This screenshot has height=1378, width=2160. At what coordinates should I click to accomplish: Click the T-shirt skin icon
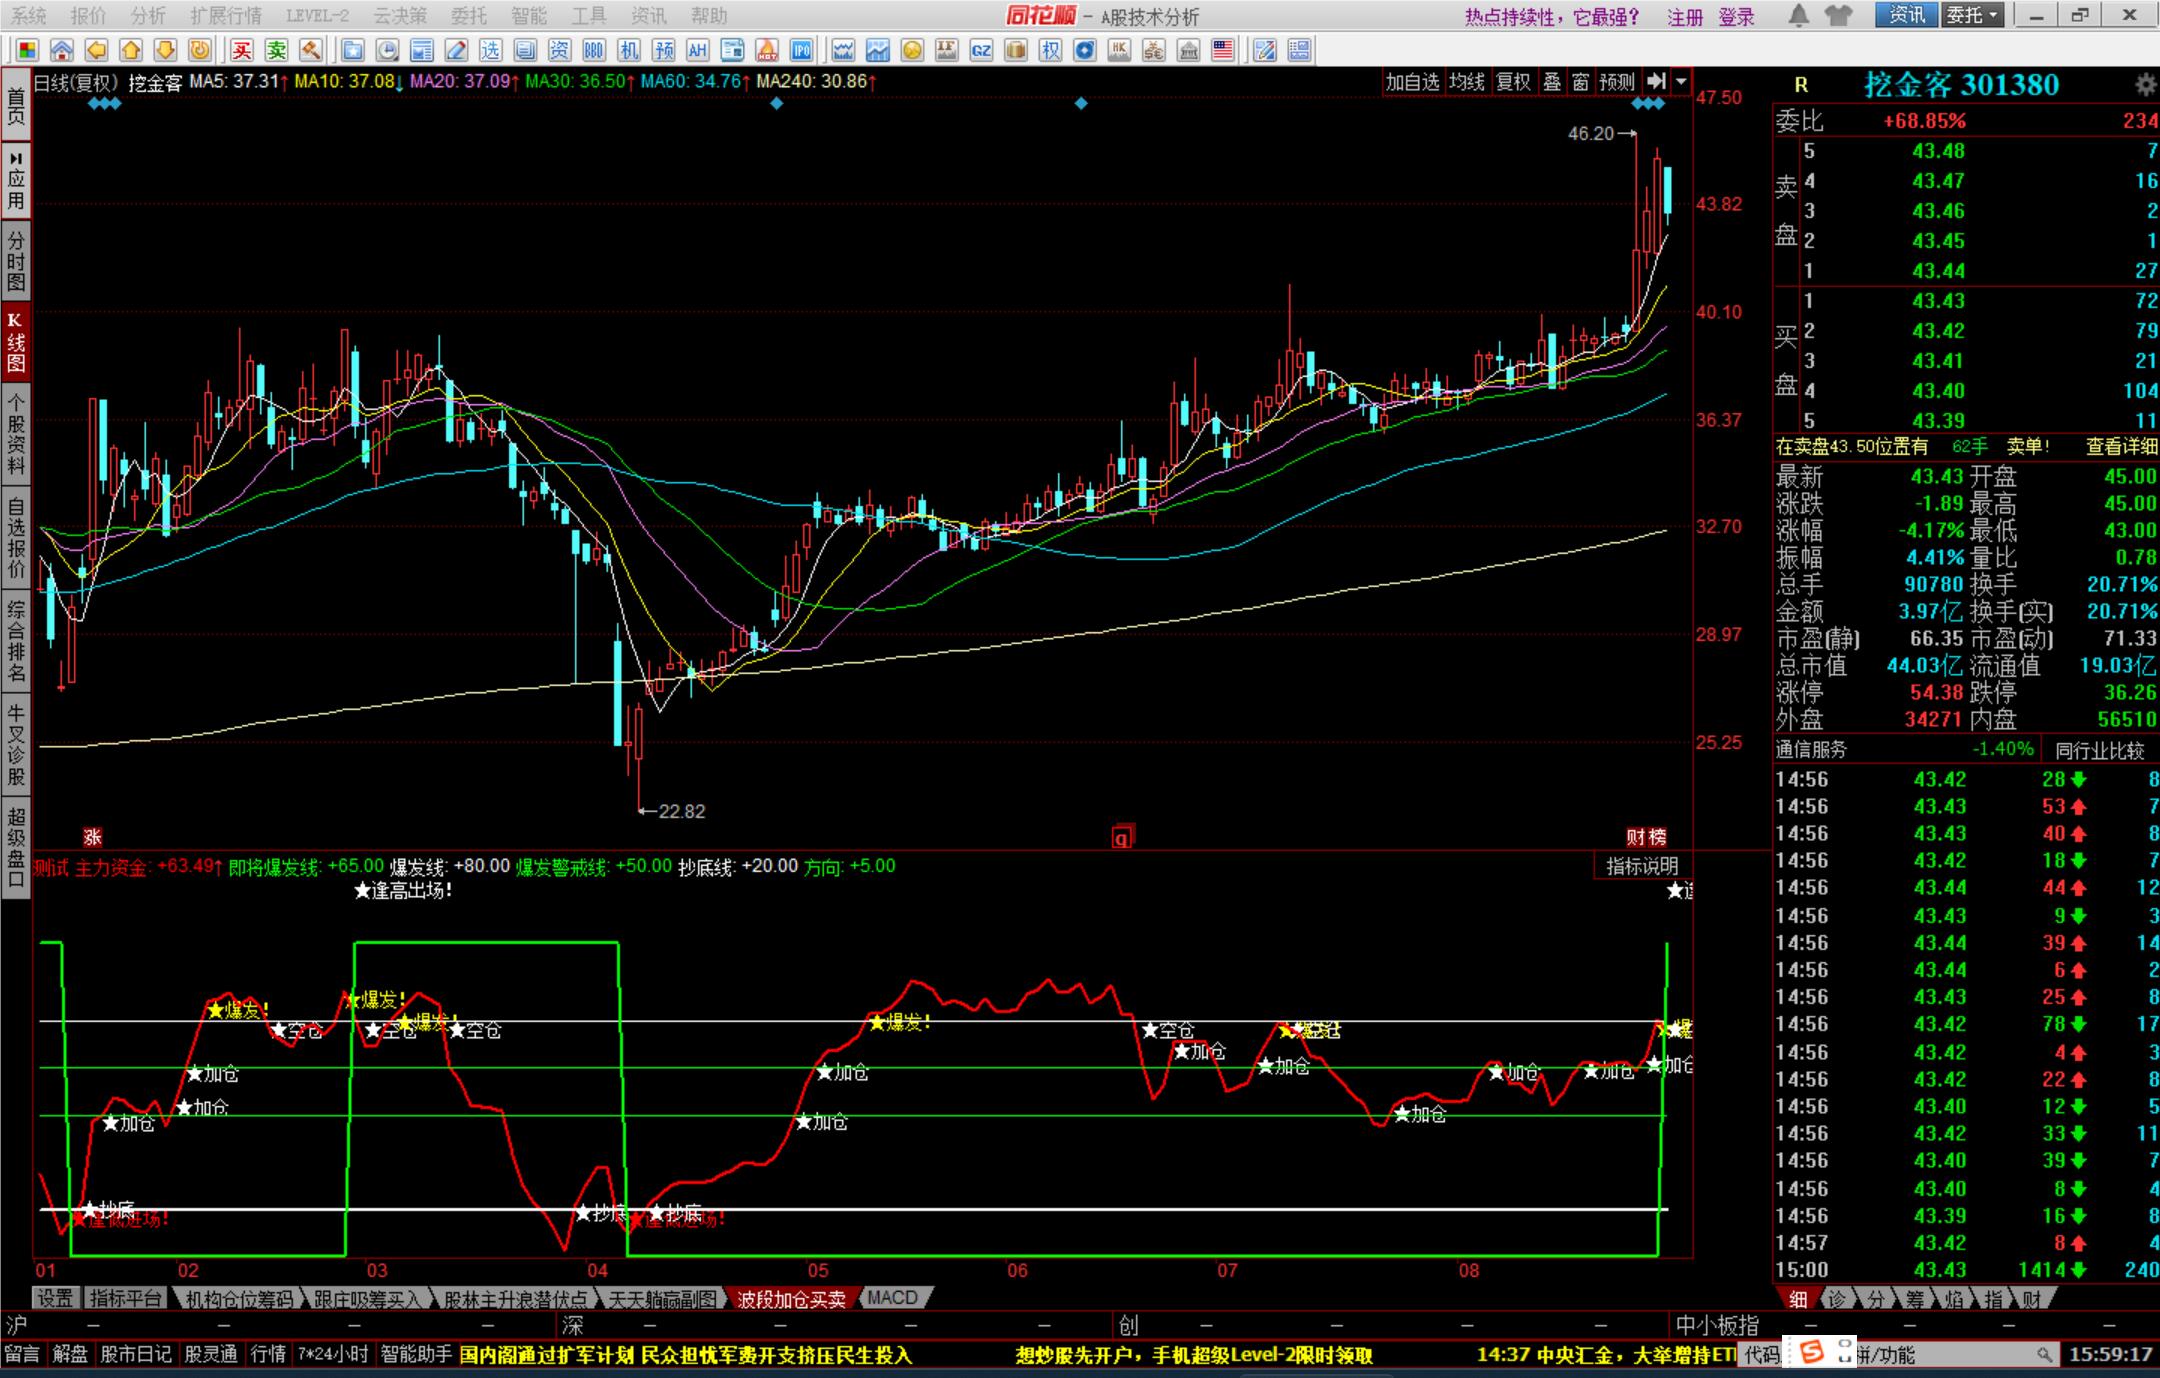[1838, 15]
